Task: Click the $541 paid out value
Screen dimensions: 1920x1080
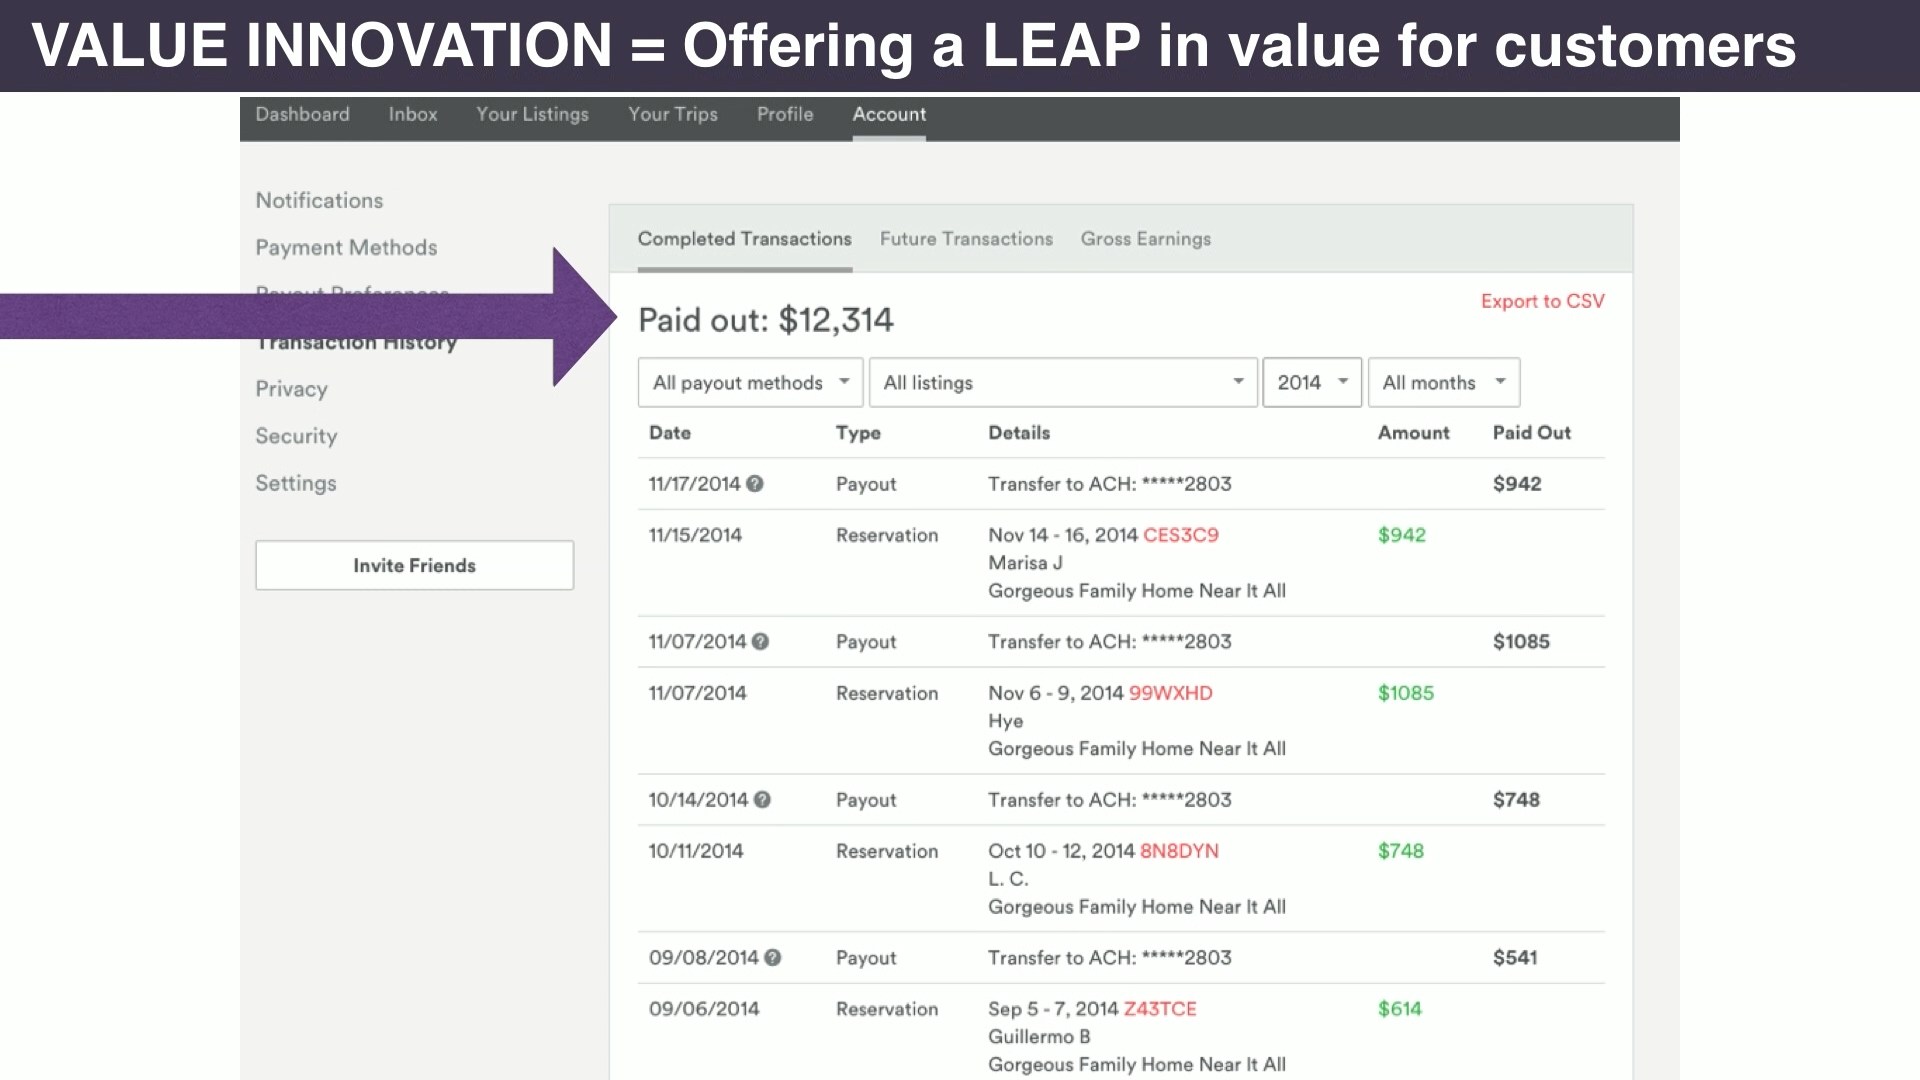Action: point(1515,958)
